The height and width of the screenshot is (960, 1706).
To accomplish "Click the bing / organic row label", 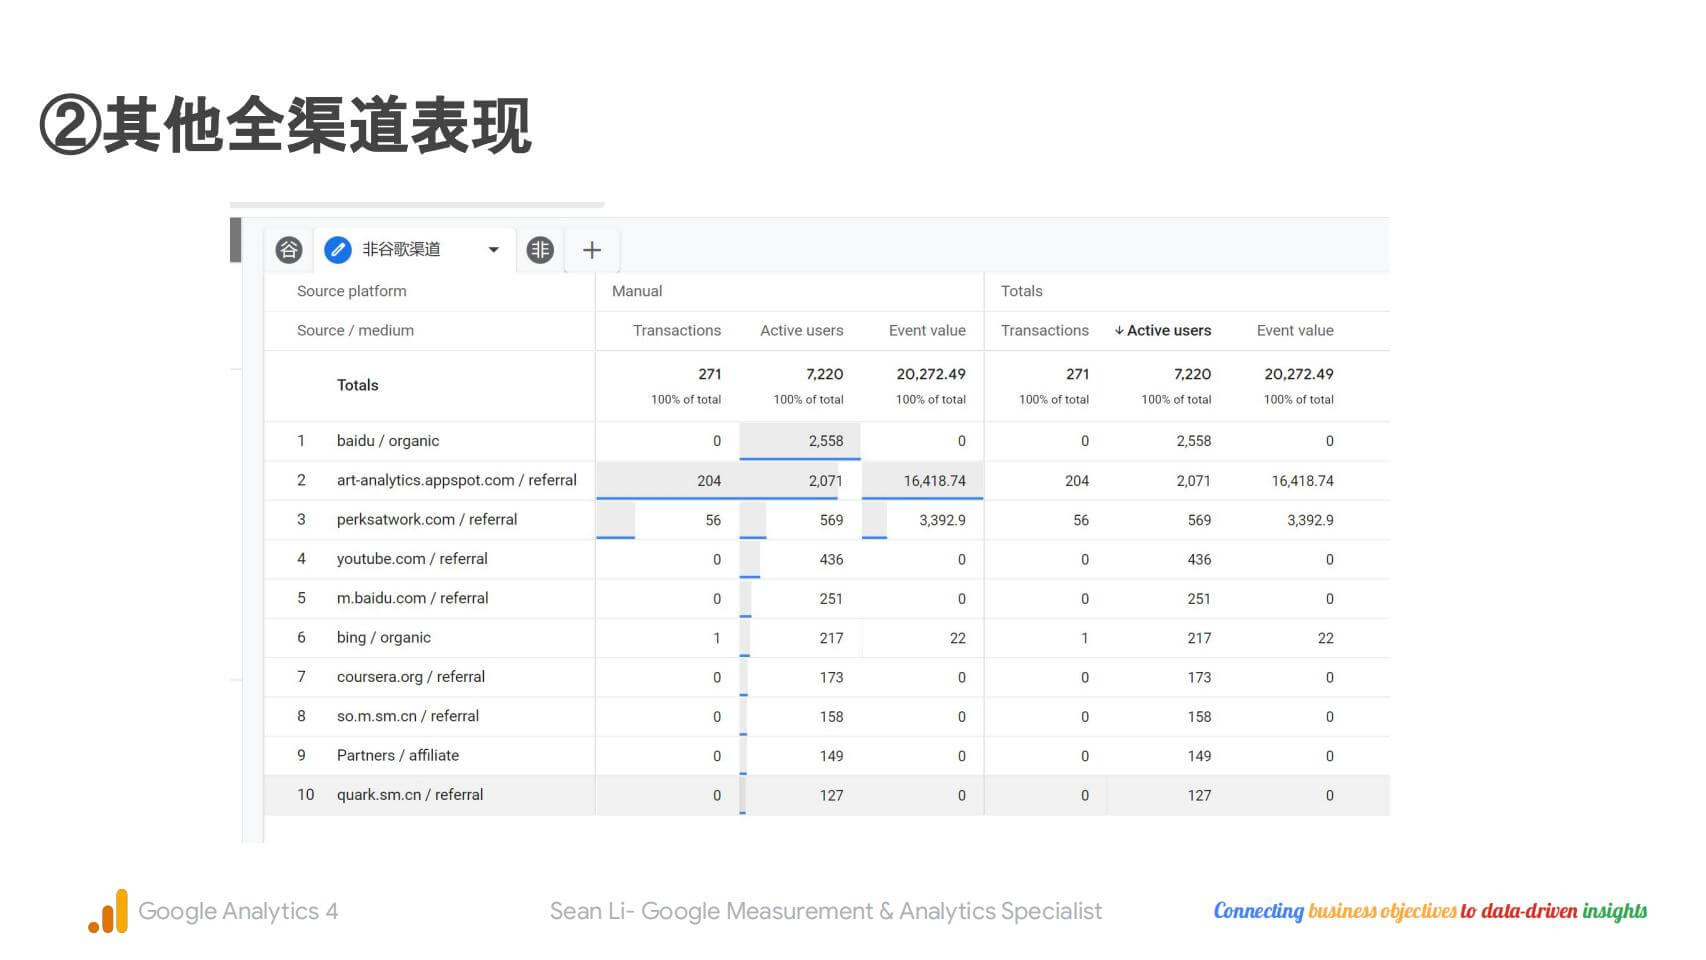I will coord(384,638).
